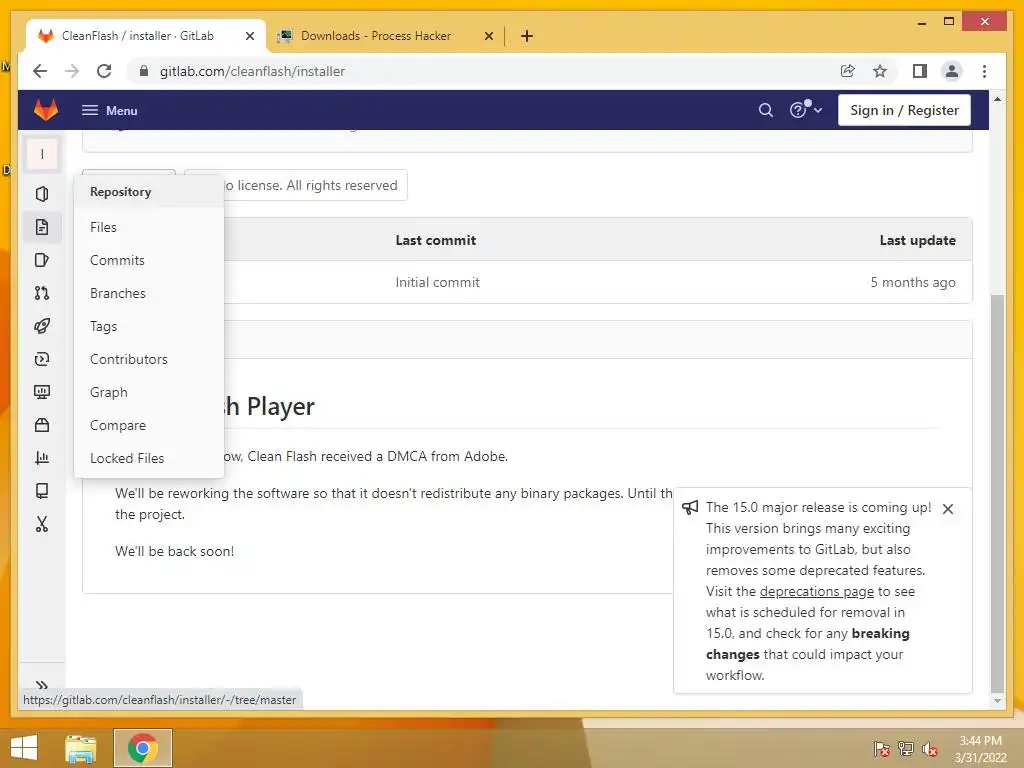Image resolution: width=1024 pixels, height=768 pixels.
Task: Close the Downloads - Process Hacker tab
Action: [488, 36]
